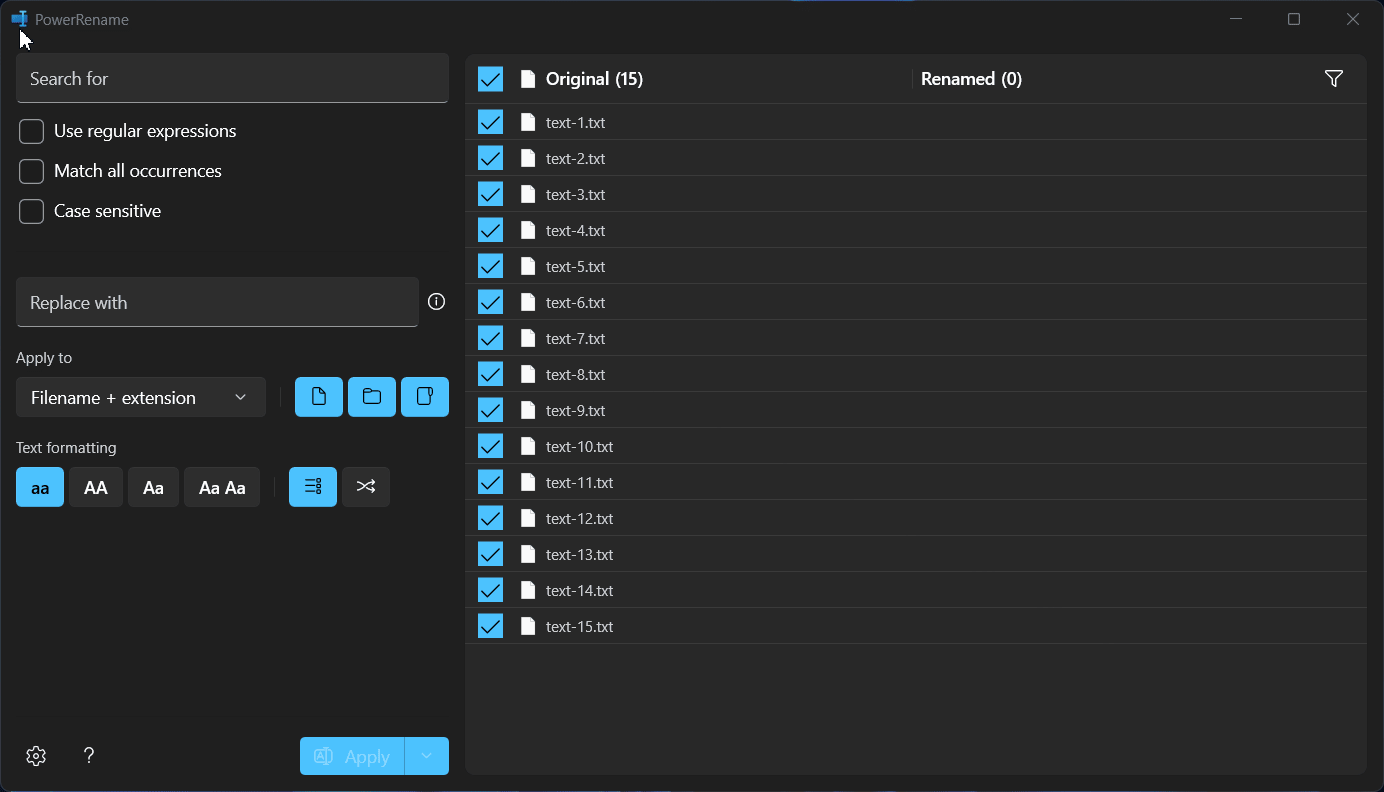
Task: Click the PowerRename app icon in title bar
Action: (x=19, y=19)
